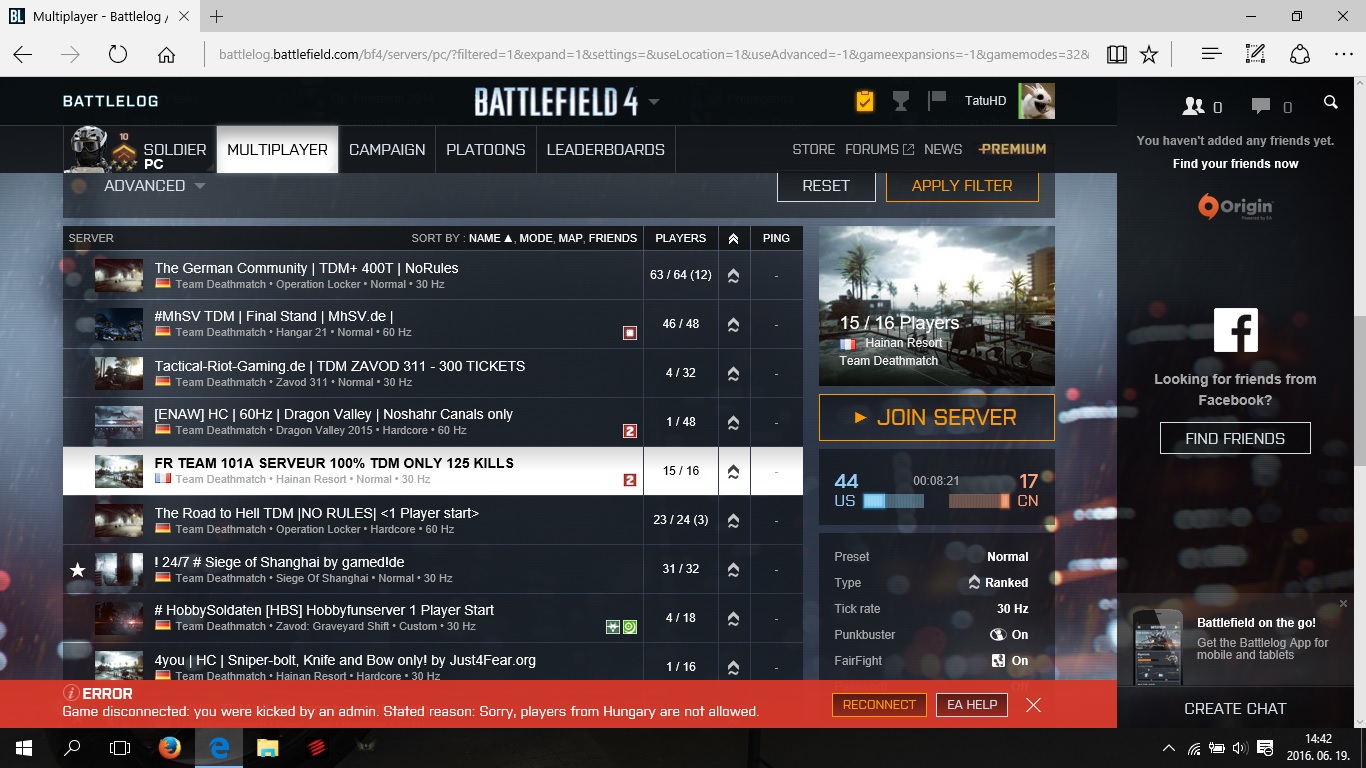1366x768 pixels.
Task: Click green plus icon on HobbySoldaten row
Action: [x=613, y=627]
